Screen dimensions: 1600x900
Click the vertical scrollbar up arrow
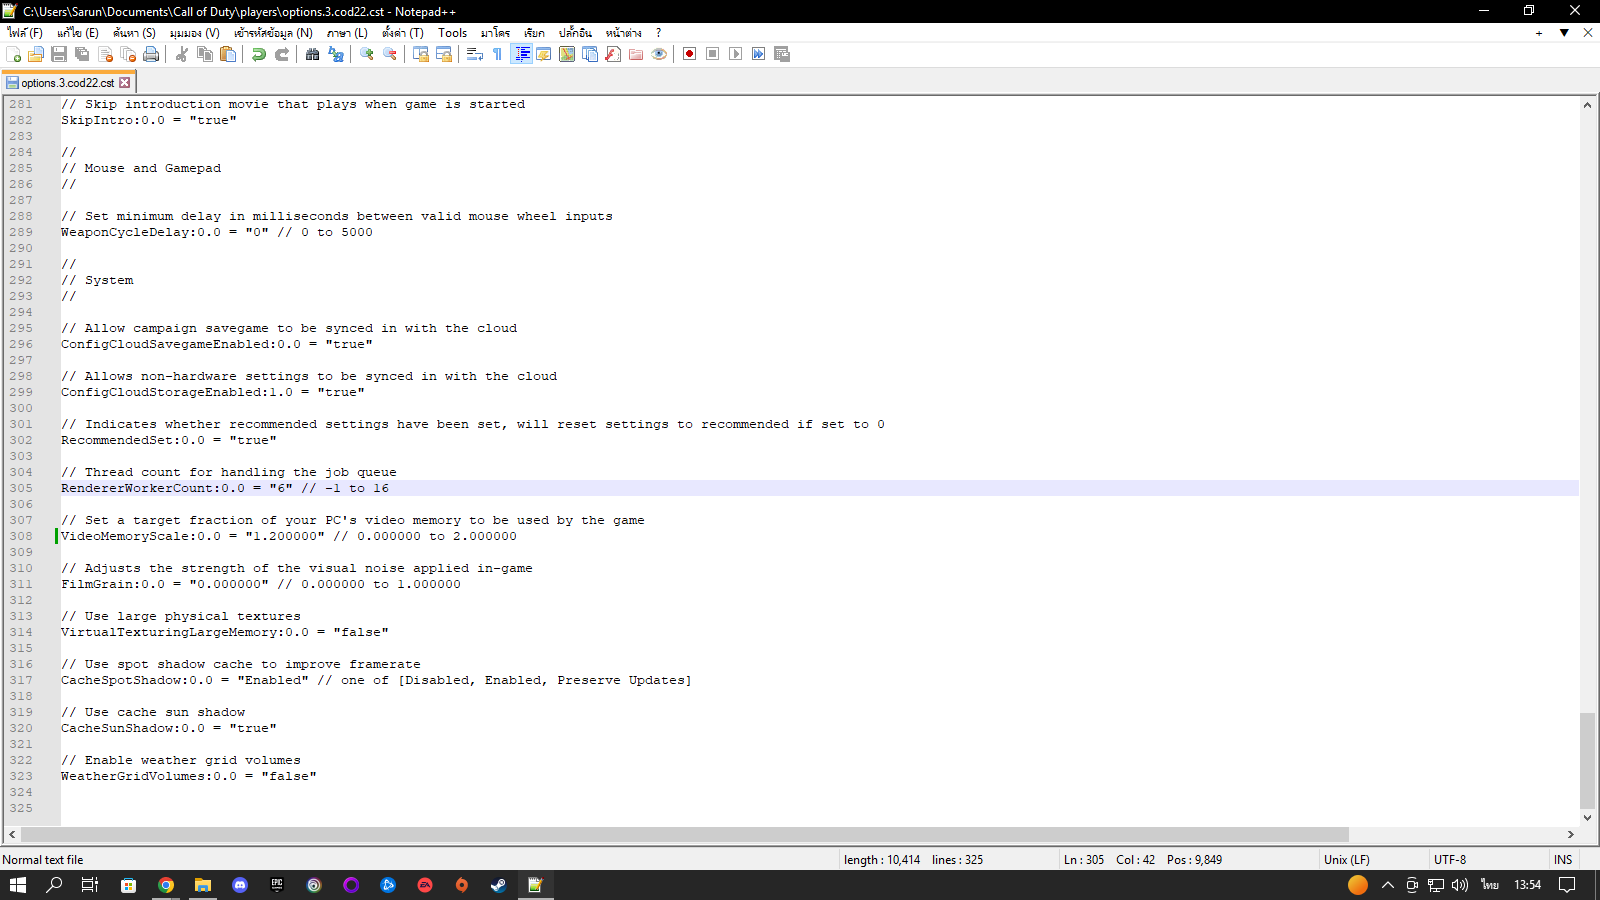click(x=1587, y=104)
